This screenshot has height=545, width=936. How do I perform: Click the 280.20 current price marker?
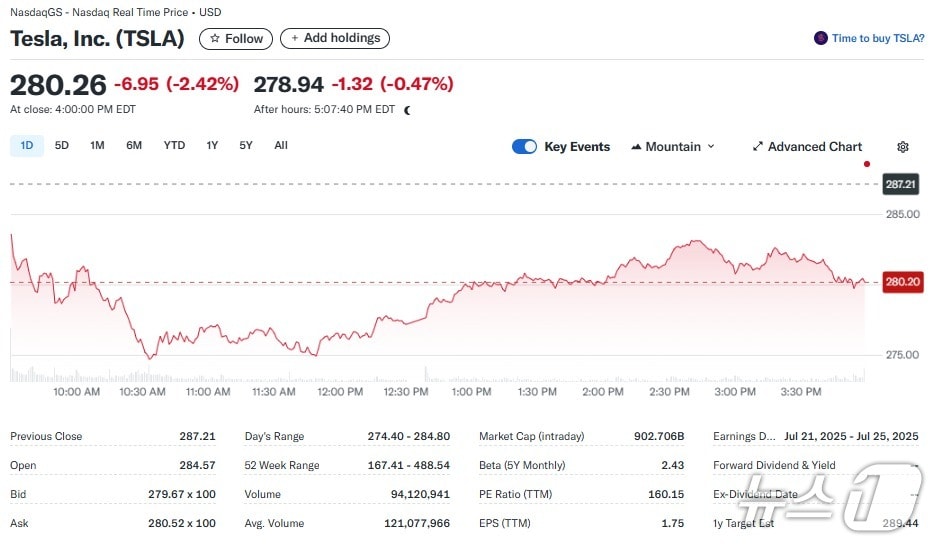[x=901, y=282]
